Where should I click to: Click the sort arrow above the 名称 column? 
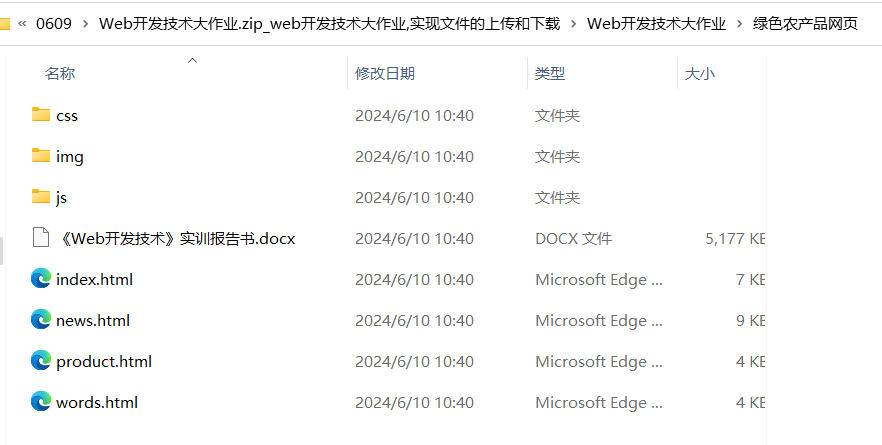[x=193, y=60]
